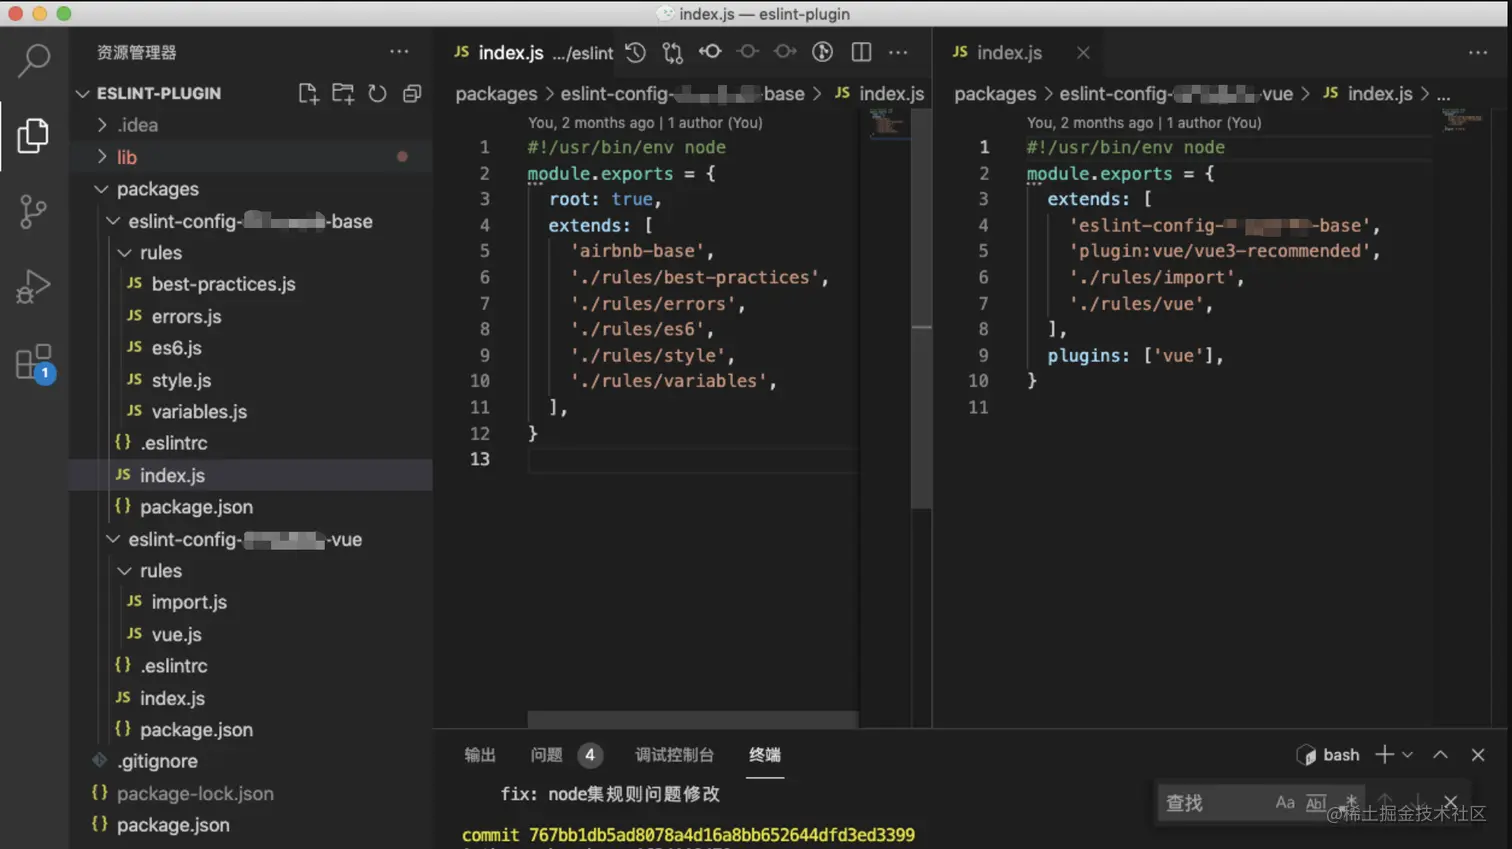Screen dimensions: 1512x849
Task: Open the Search view in activity bar
Action: tap(34, 60)
